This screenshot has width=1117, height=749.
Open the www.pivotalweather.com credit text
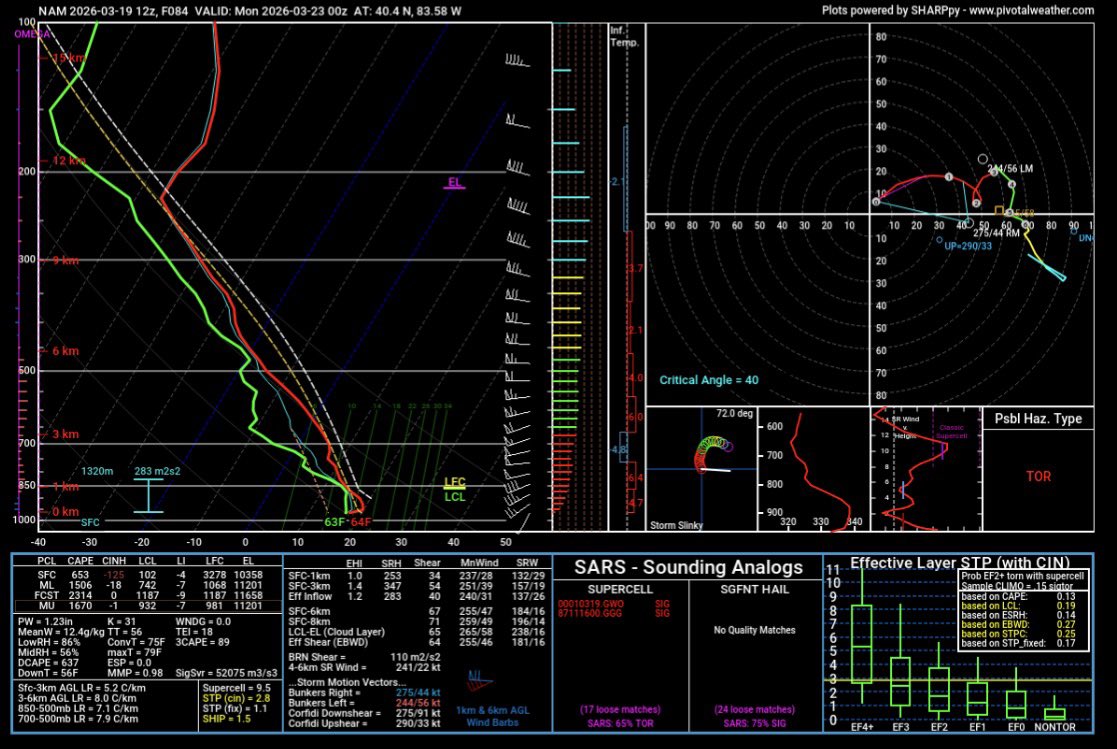[x=1032, y=10]
